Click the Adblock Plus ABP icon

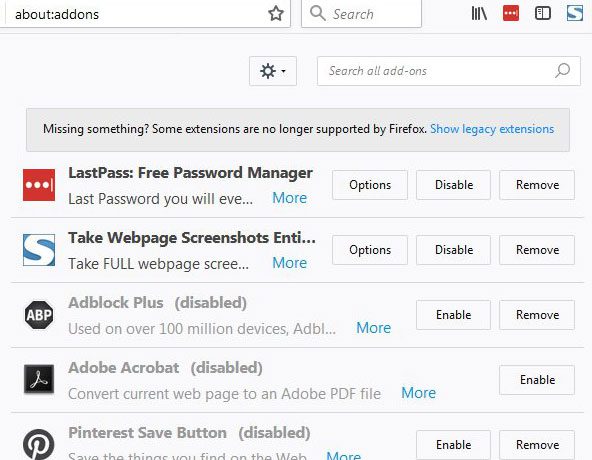[39, 315]
